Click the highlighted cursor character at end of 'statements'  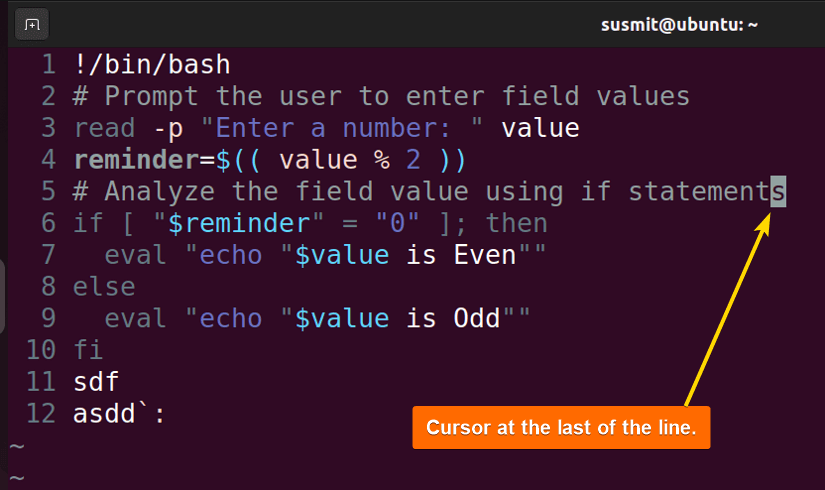tap(778, 191)
